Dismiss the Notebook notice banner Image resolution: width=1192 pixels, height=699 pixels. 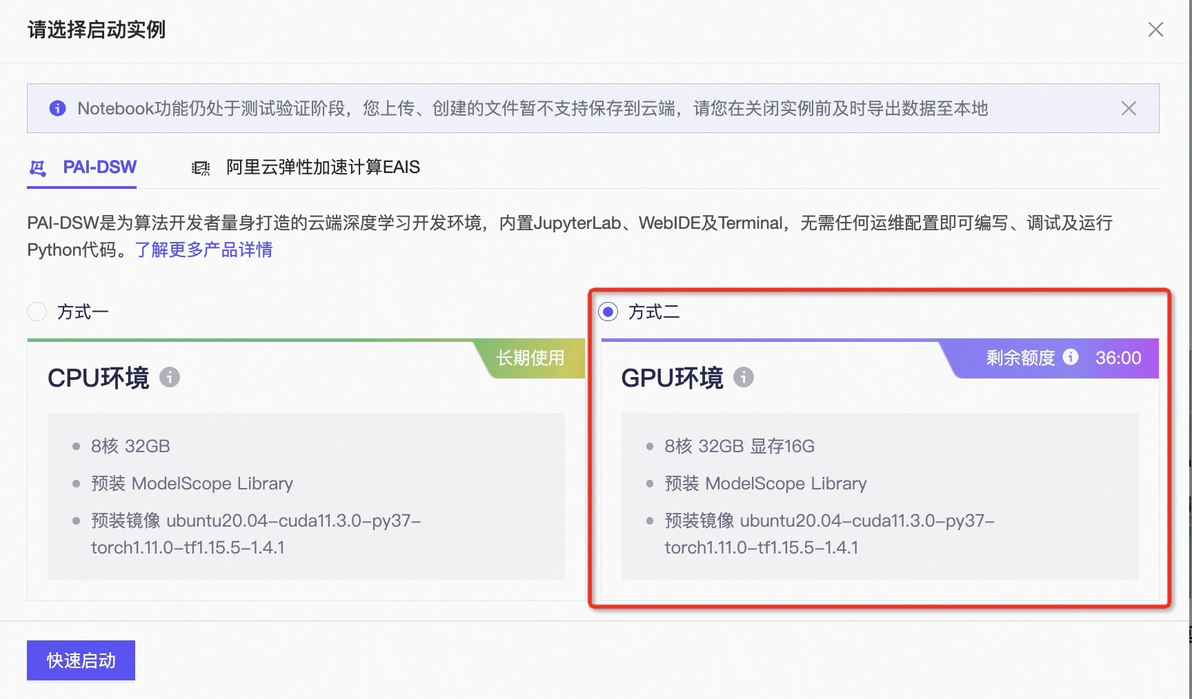click(x=1129, y=108)
